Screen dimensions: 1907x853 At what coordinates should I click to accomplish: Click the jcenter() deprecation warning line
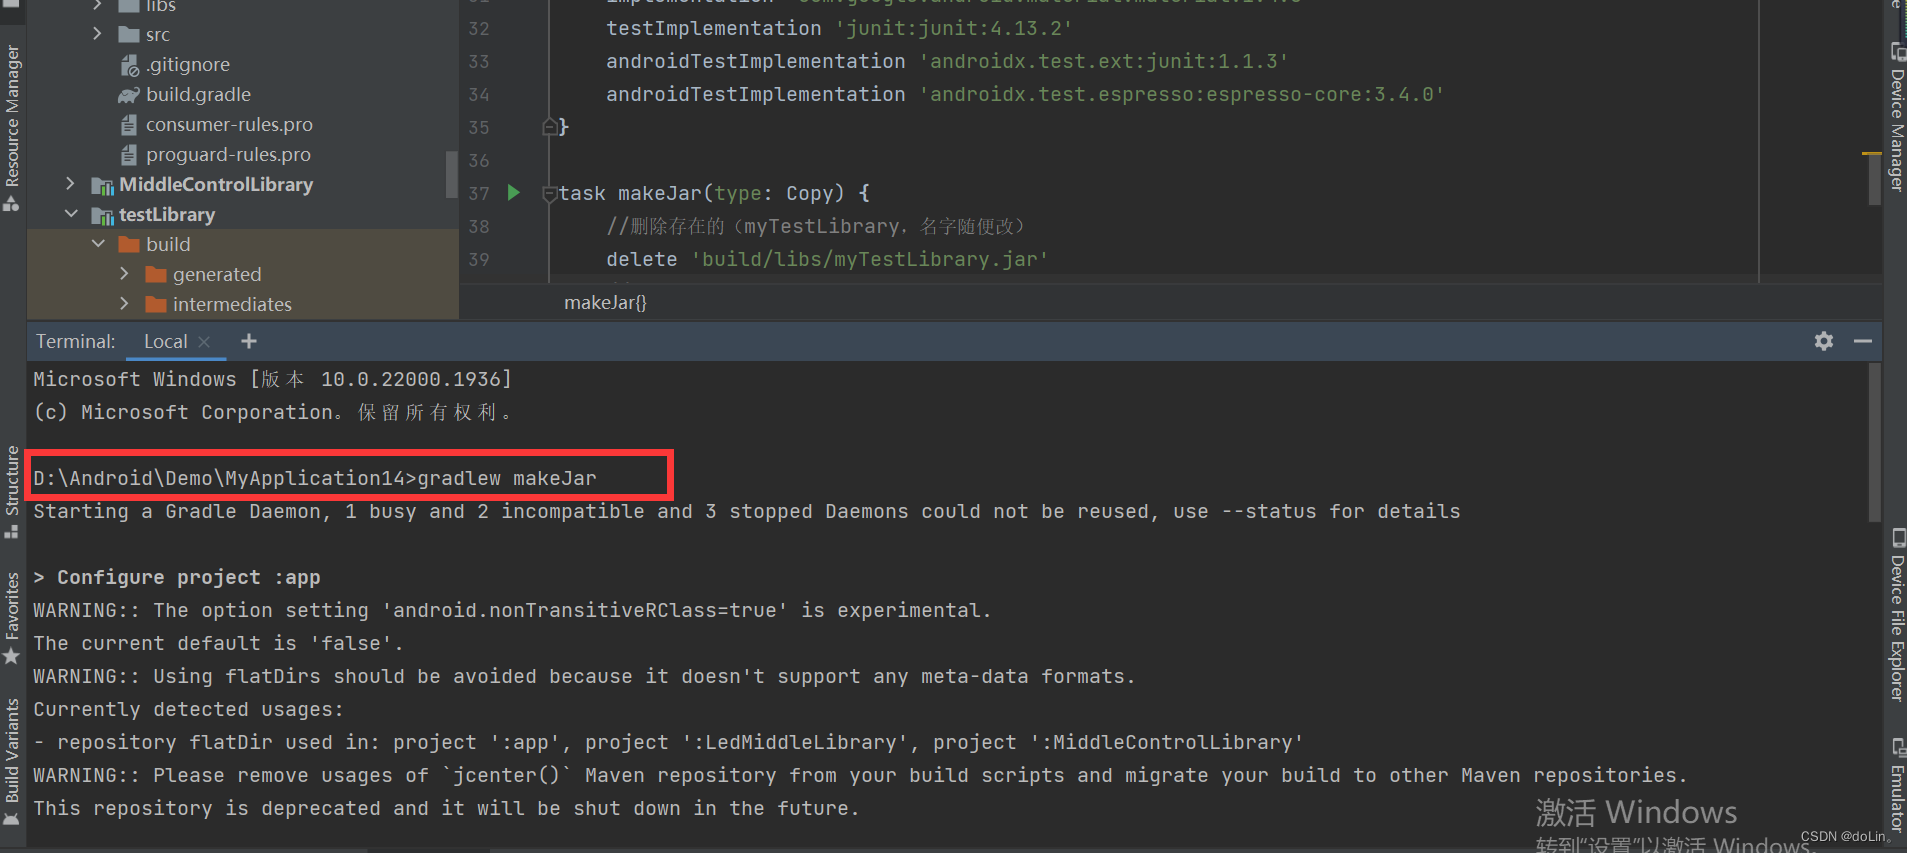point(860,775)
